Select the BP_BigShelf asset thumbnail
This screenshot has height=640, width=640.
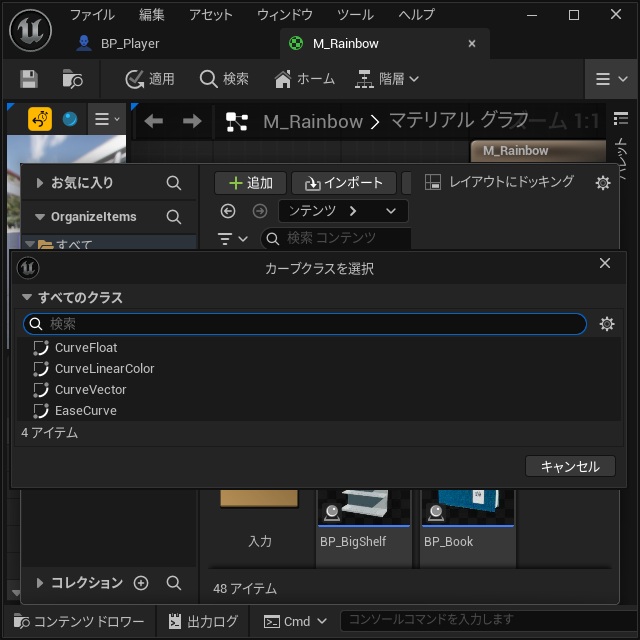pos(364,527)
